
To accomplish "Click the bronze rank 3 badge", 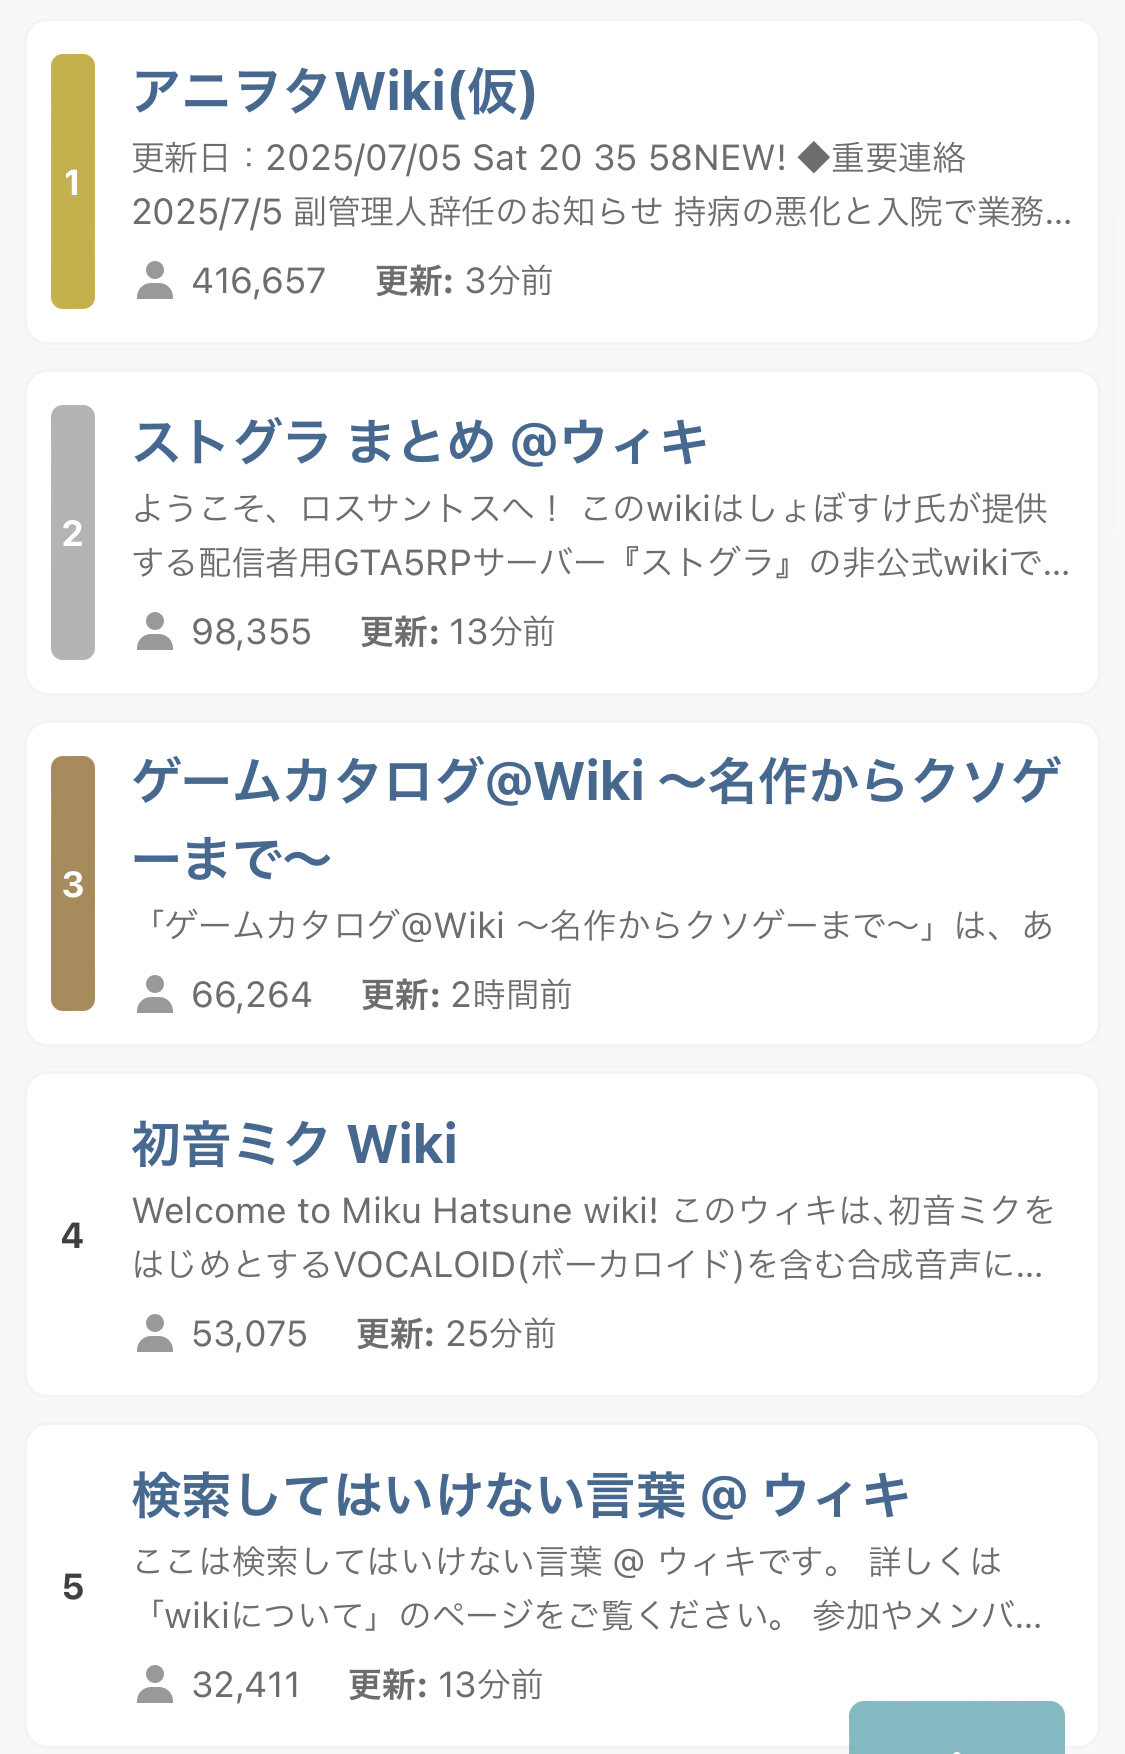I will [73, 883].
